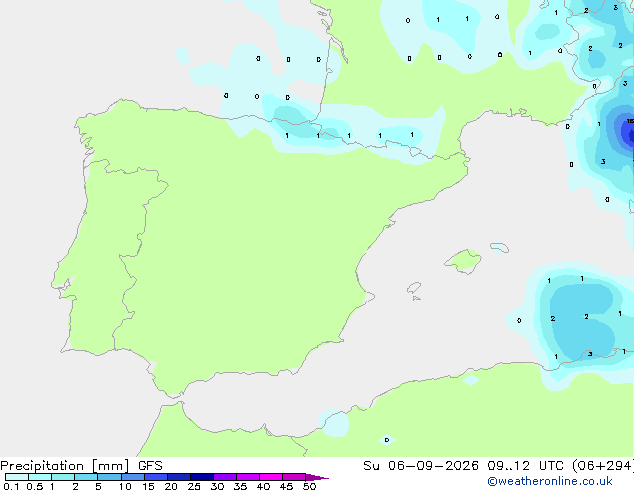The image size is (634, 490).
Task: Pick the 0.1–0.5 mm palest legend swatch
Action: click(x=17, y=477)
